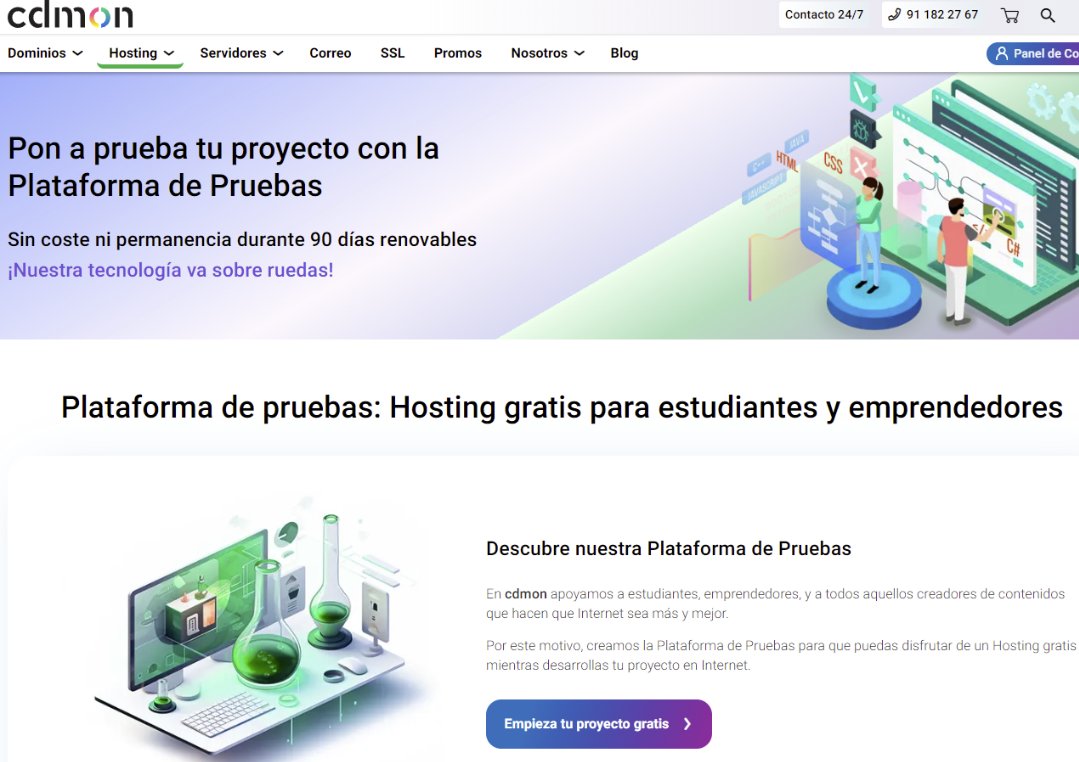
Task: Click the phone handset icon
Action: click(x=894, y=14)
